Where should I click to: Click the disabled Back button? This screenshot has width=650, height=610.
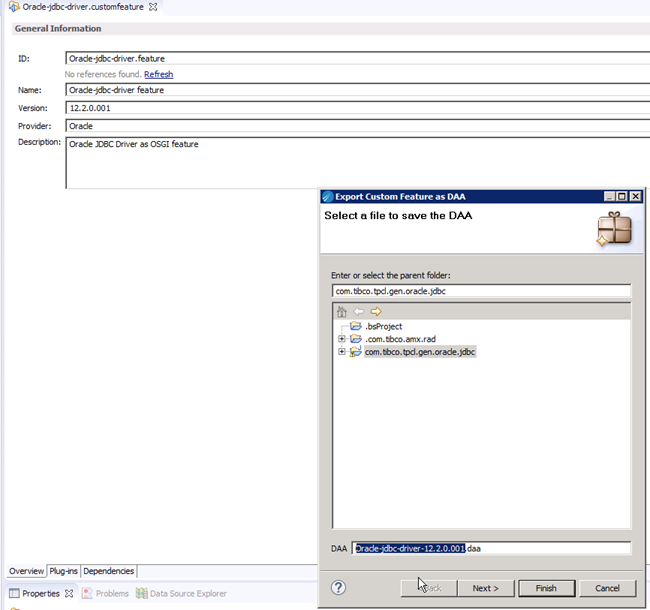429,588
